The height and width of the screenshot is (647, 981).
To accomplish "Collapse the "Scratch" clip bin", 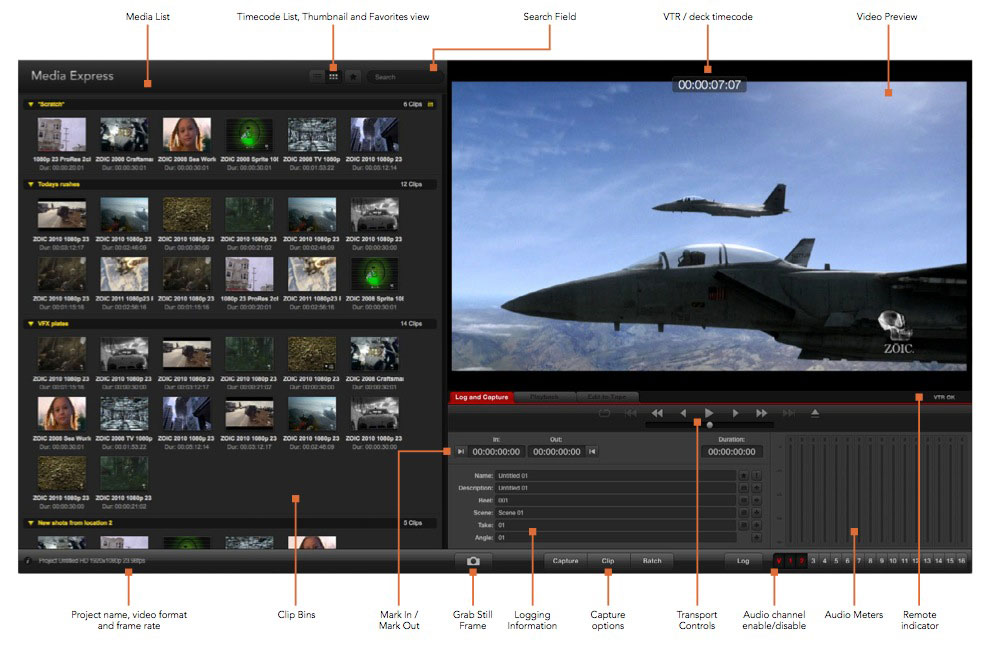I will coord(31,103).
